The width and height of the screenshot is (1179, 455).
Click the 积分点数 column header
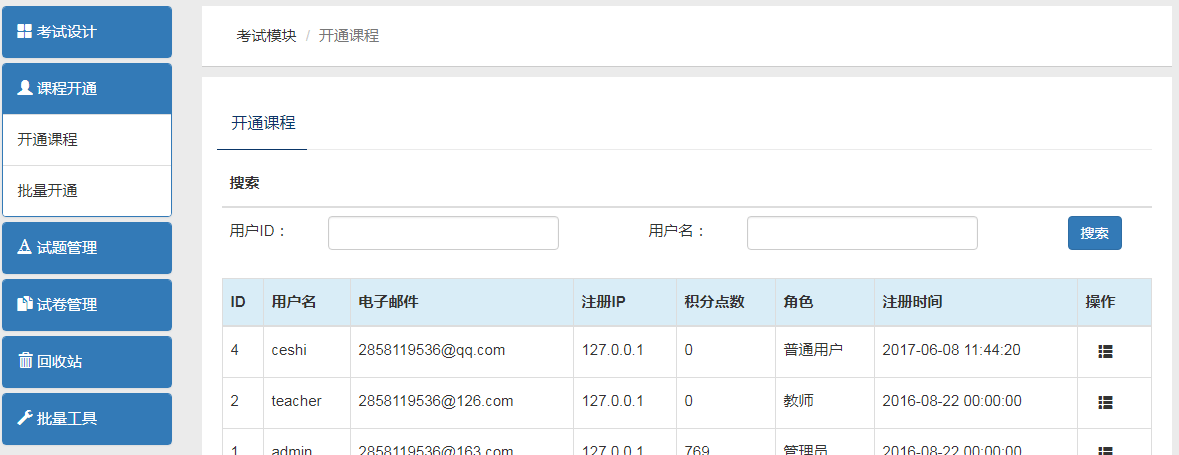(x=714, y=302)
